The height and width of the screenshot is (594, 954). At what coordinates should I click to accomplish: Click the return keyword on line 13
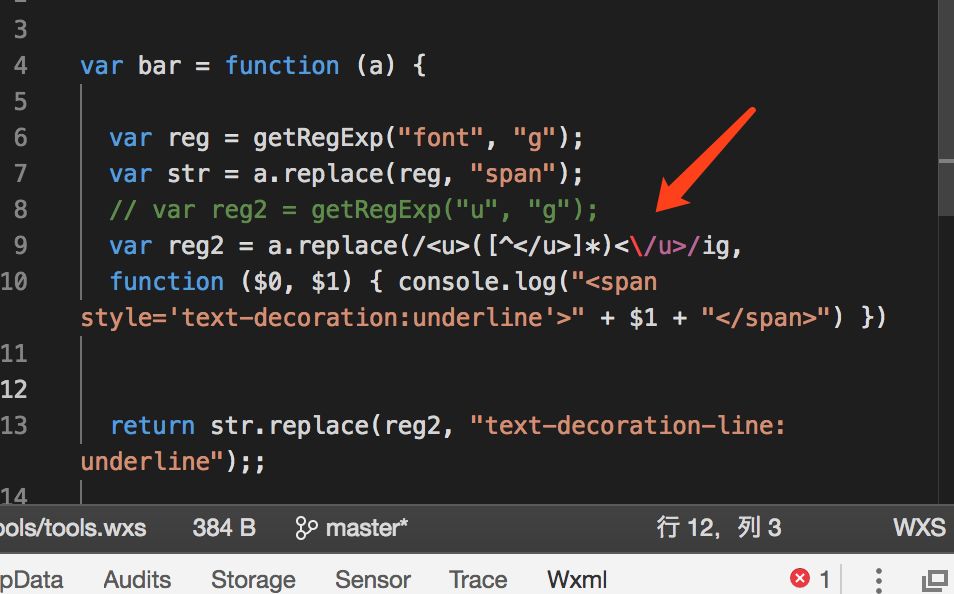tap(153, 425)
